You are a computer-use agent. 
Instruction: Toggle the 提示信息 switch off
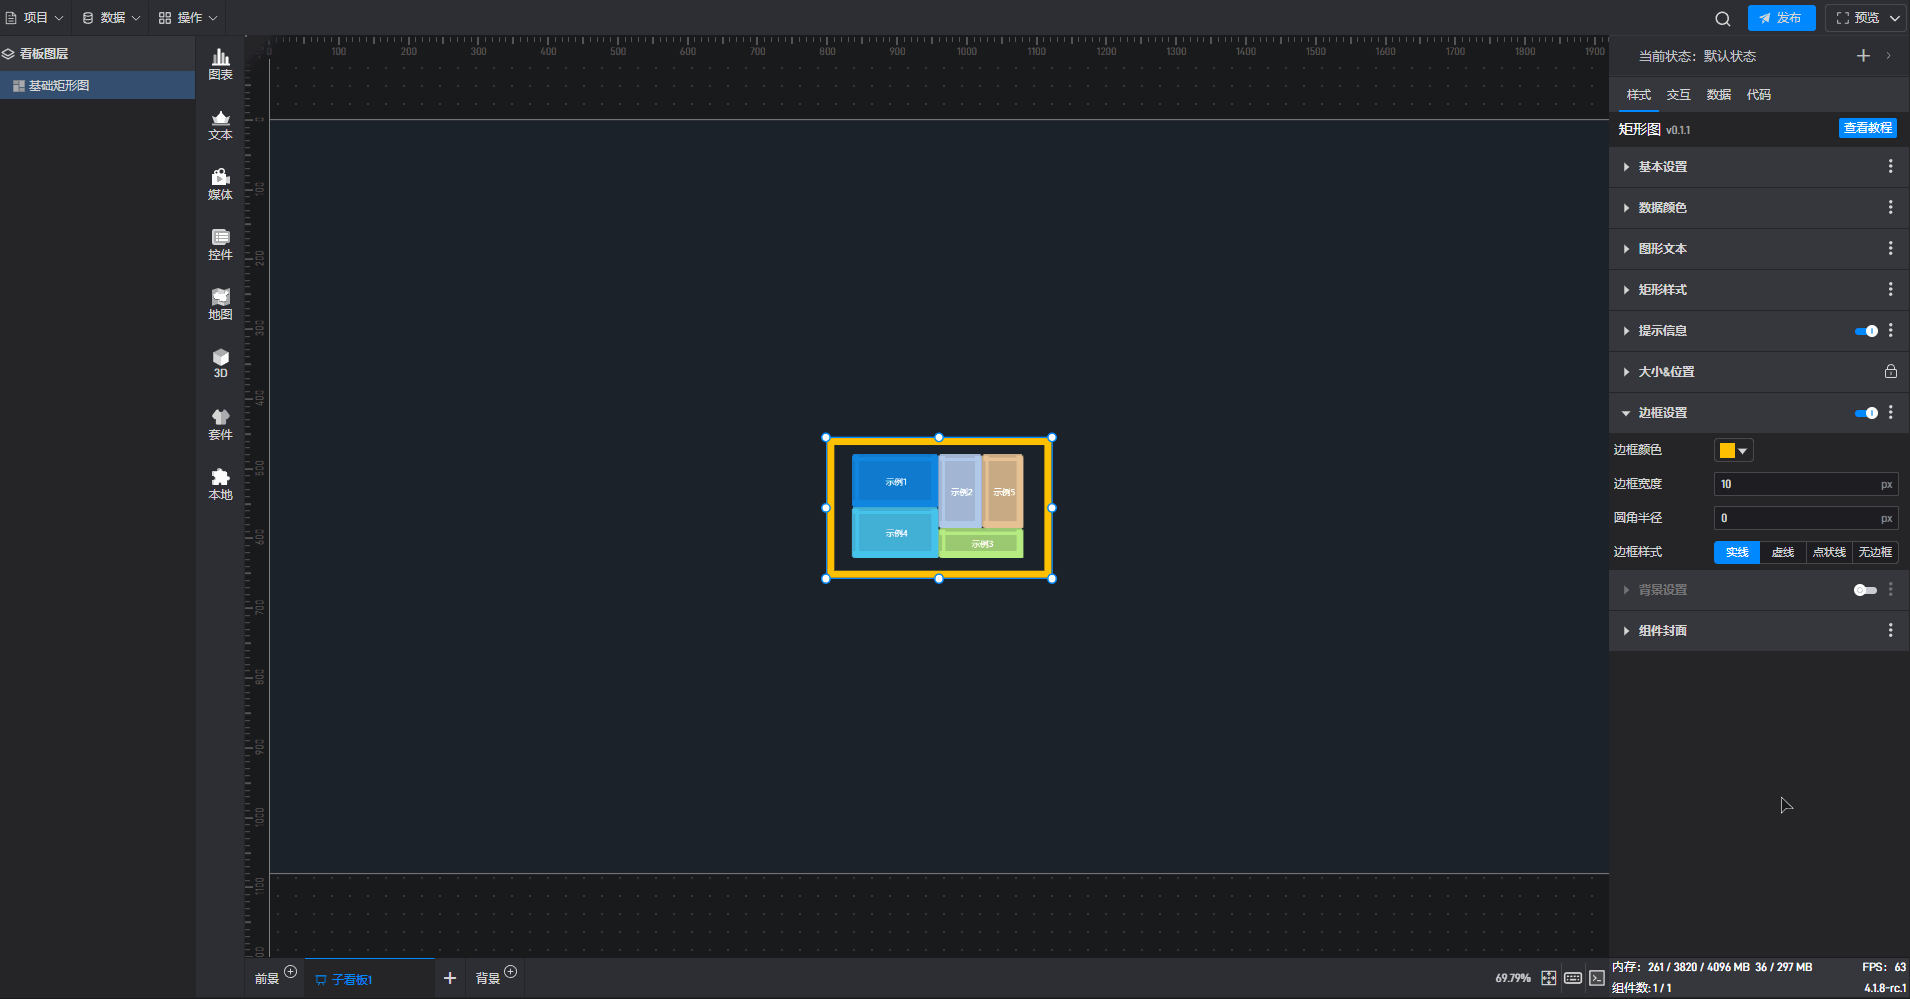point(1865,331)
